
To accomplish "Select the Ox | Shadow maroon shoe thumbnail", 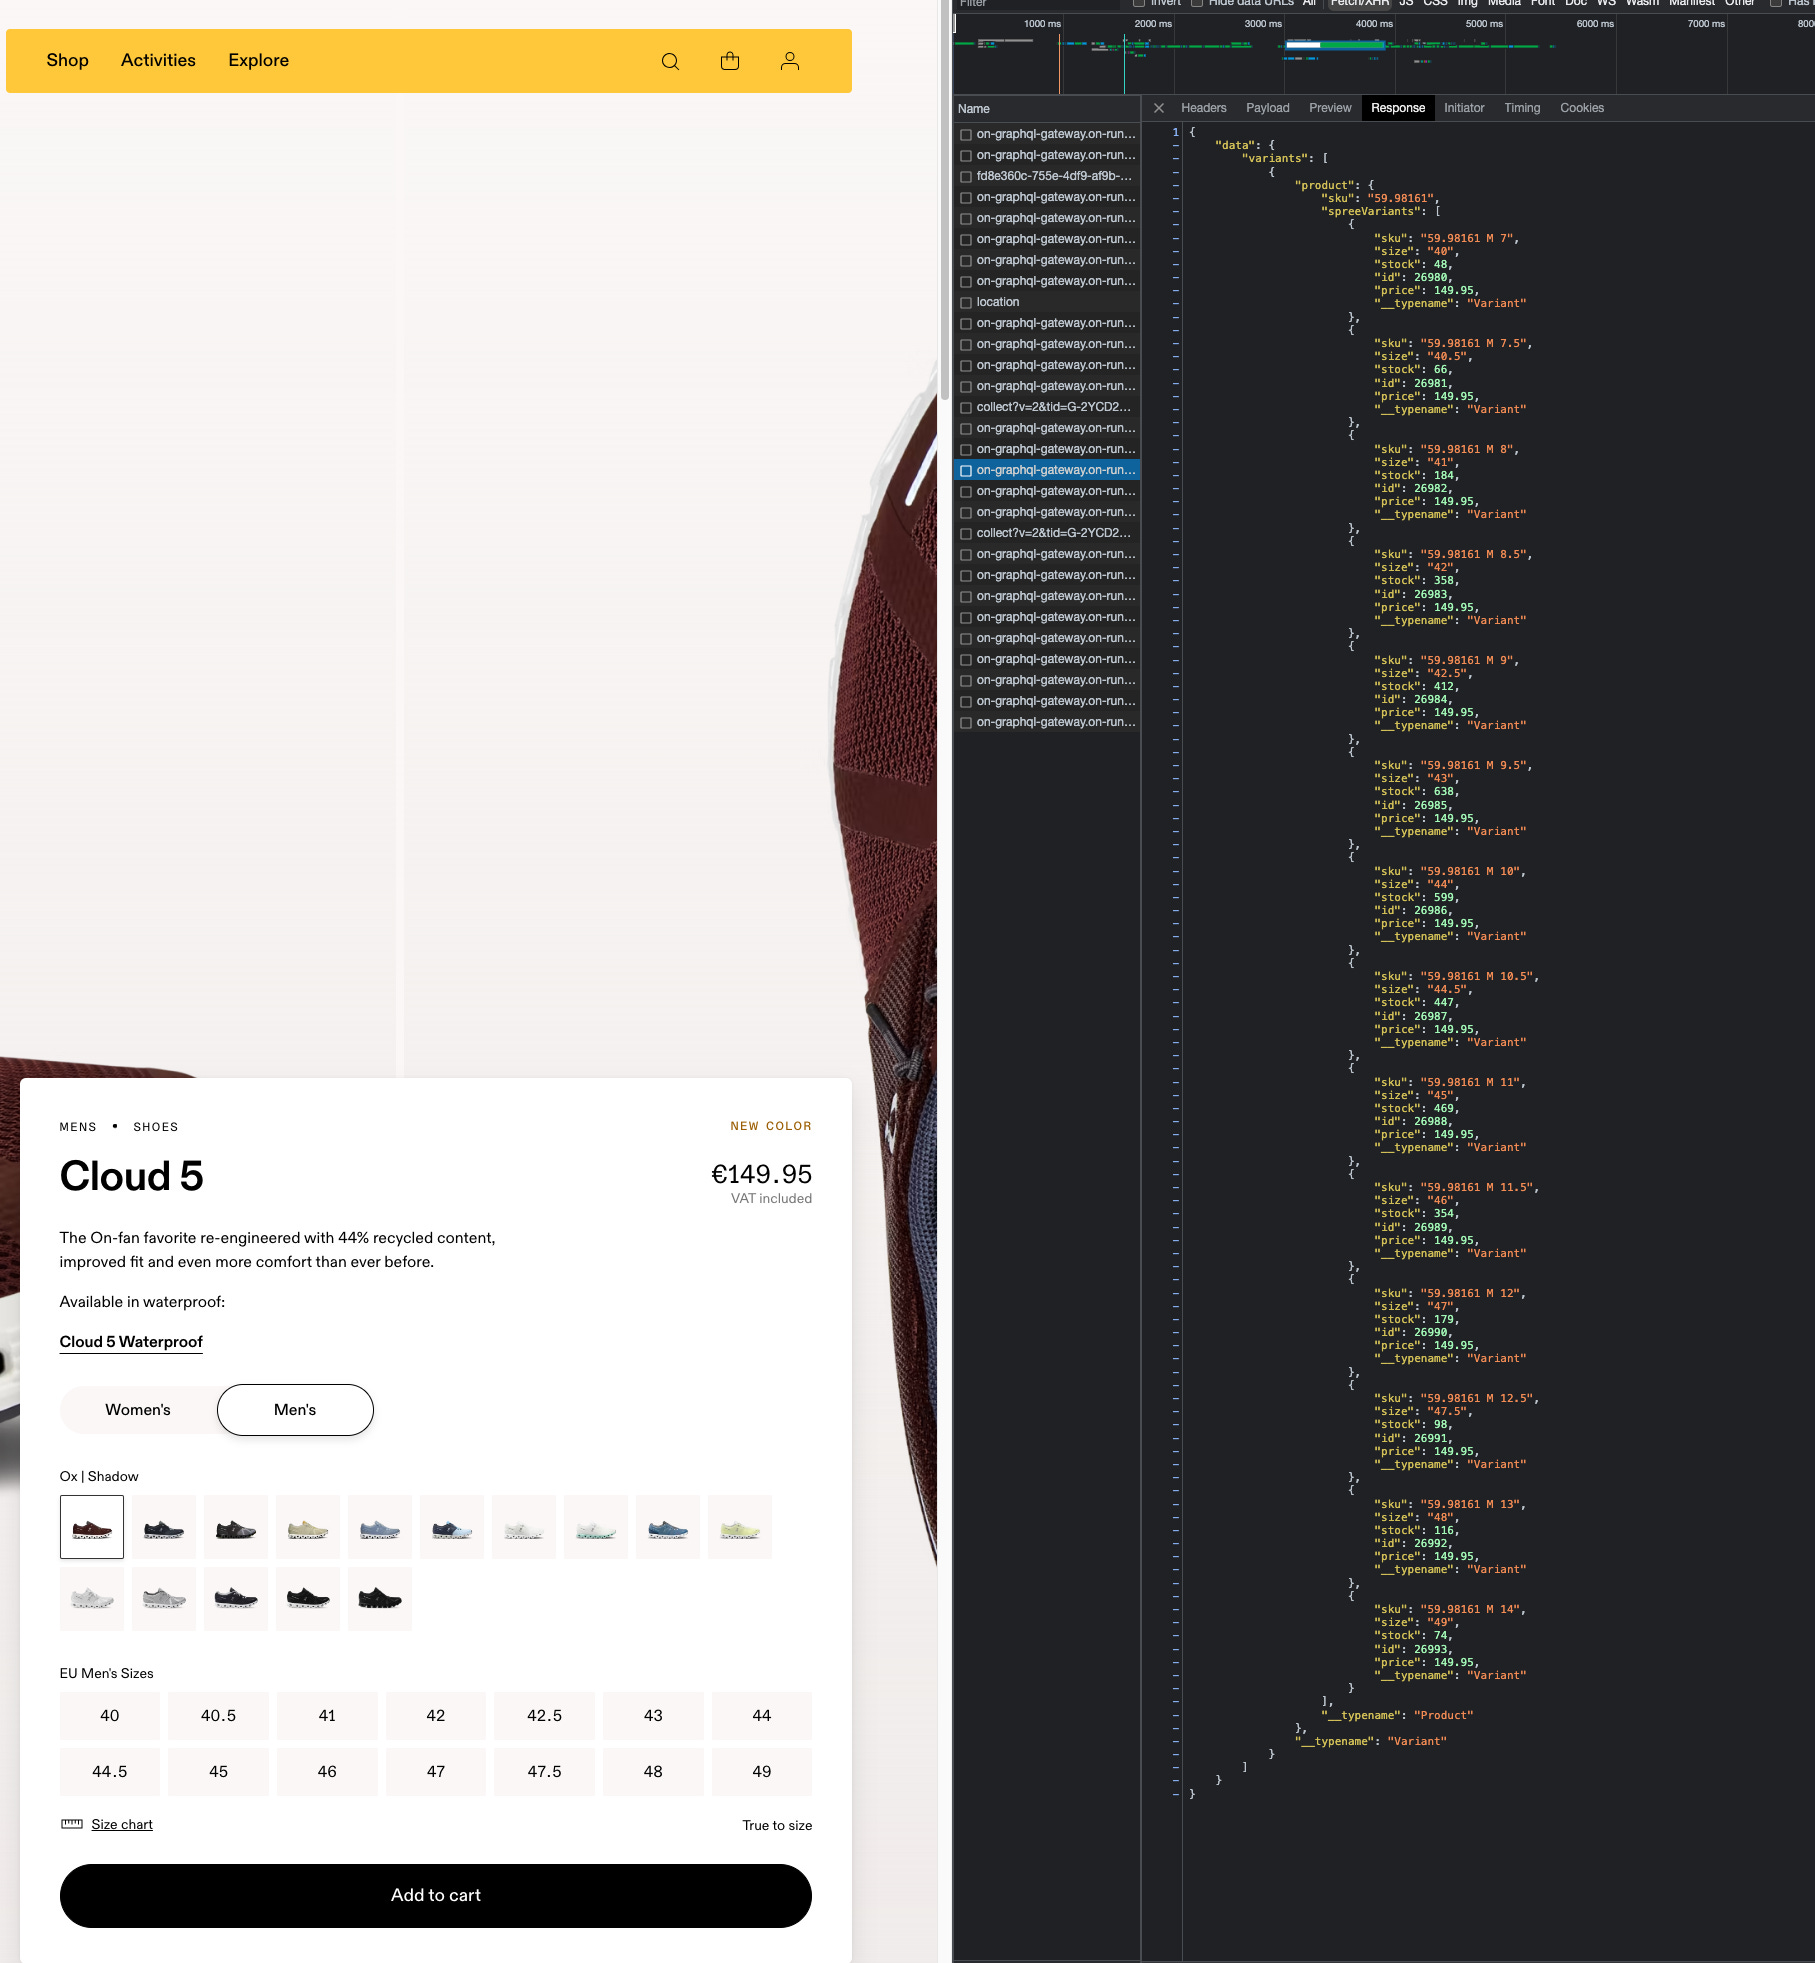I will (92, 1527).
